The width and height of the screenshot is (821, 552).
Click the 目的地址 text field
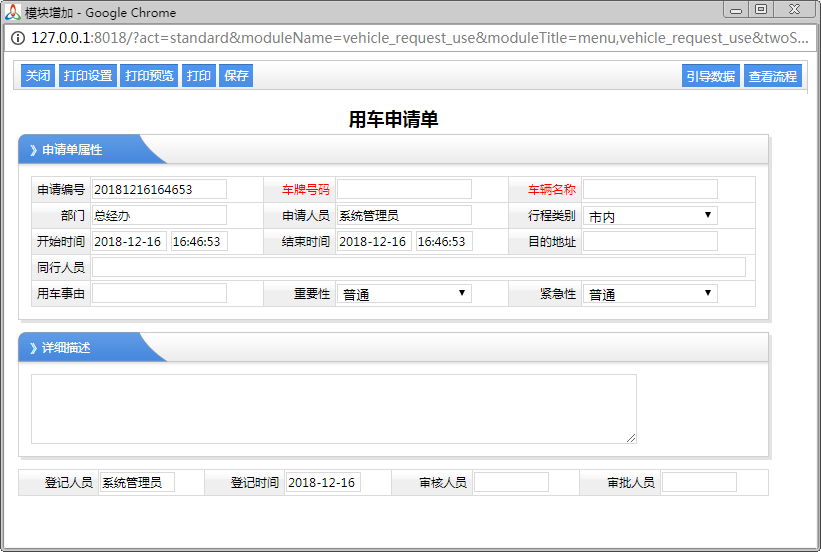[x=650, y=241]
